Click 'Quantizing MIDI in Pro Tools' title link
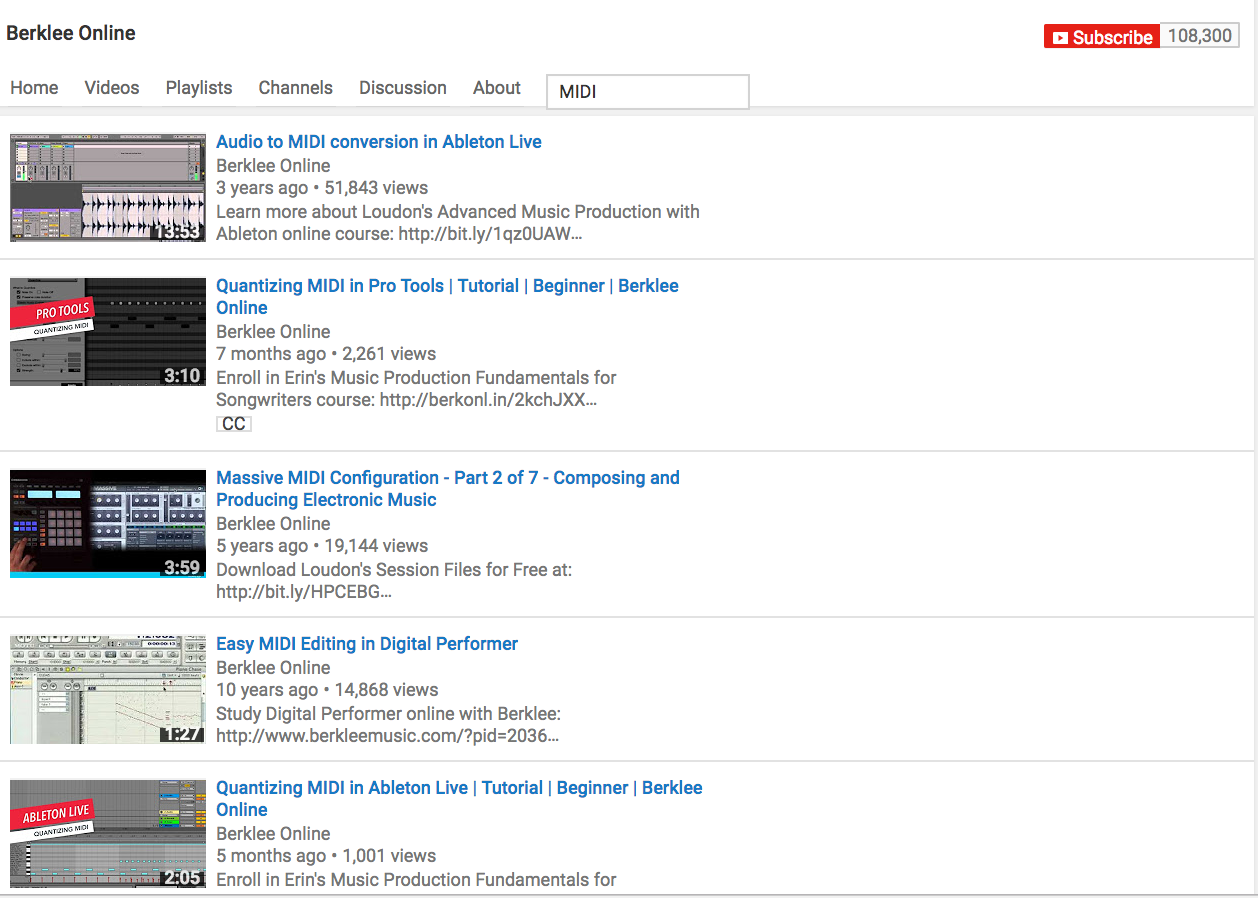The width and height of the screenshot is (1258, 898). click(x=447, y=286)
